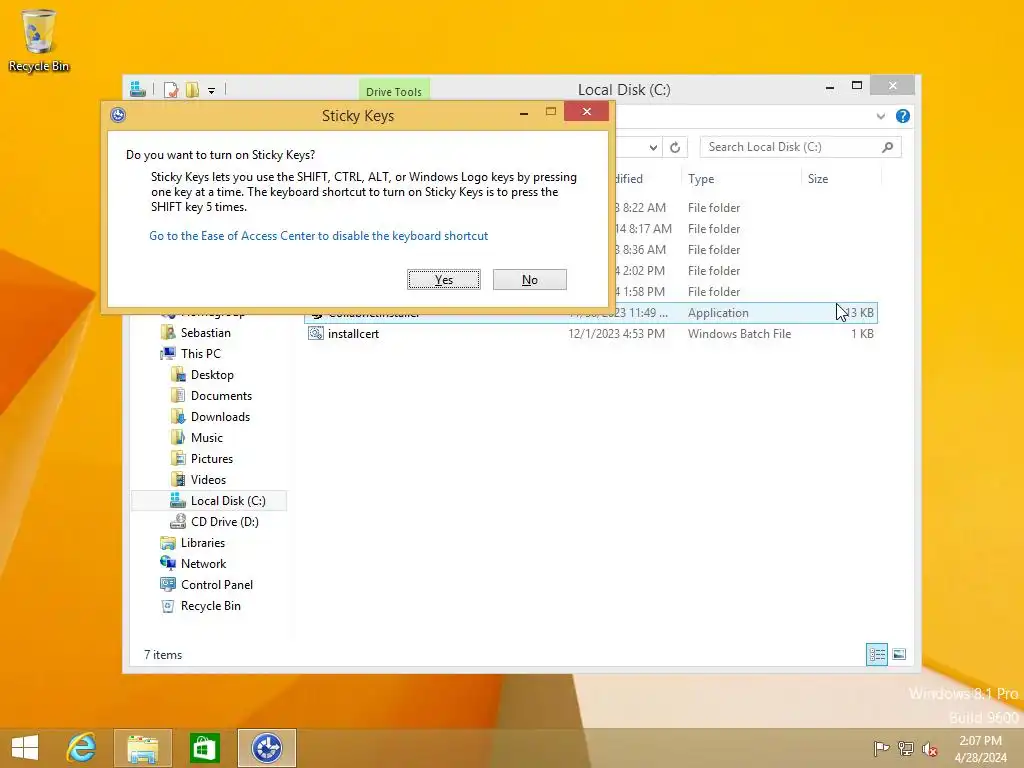Open Pictures in the navigation pane

click(212, 458)
